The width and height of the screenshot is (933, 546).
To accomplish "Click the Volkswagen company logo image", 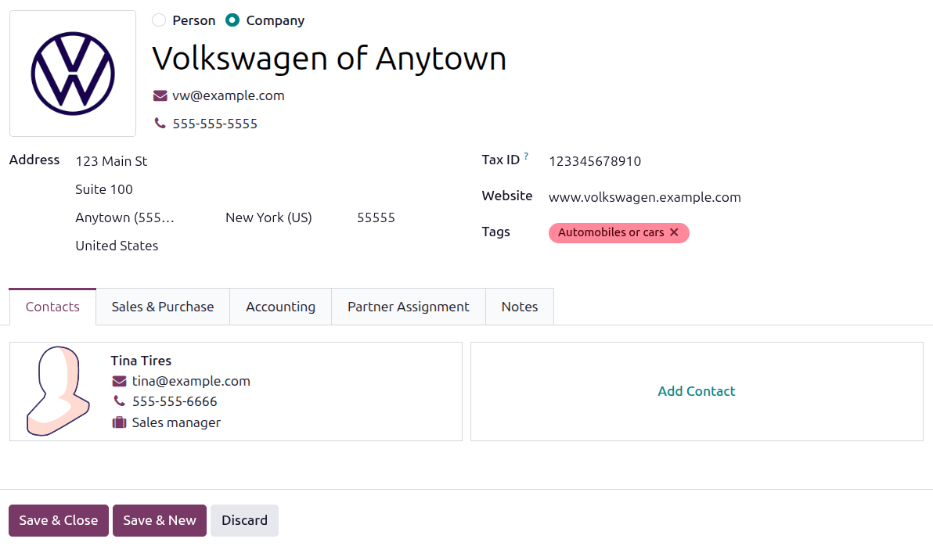I will click(x=73, y=73).
